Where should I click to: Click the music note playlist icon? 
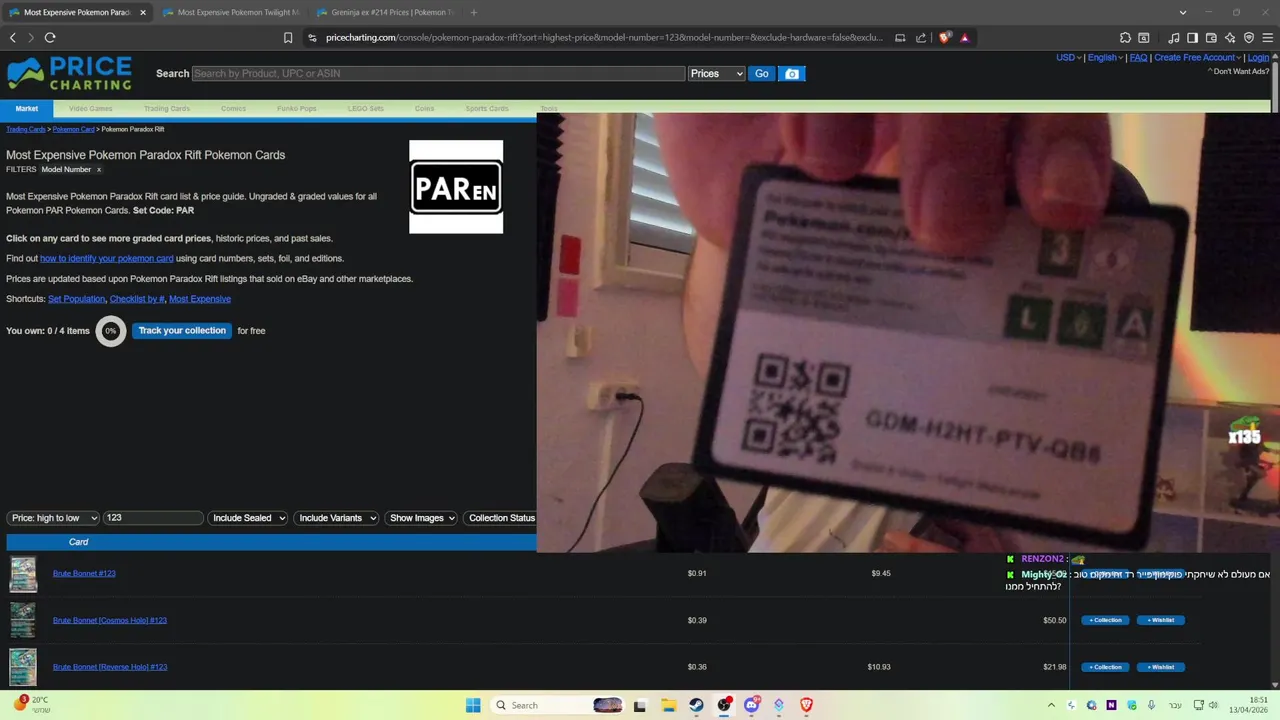tap(1174, 38)
